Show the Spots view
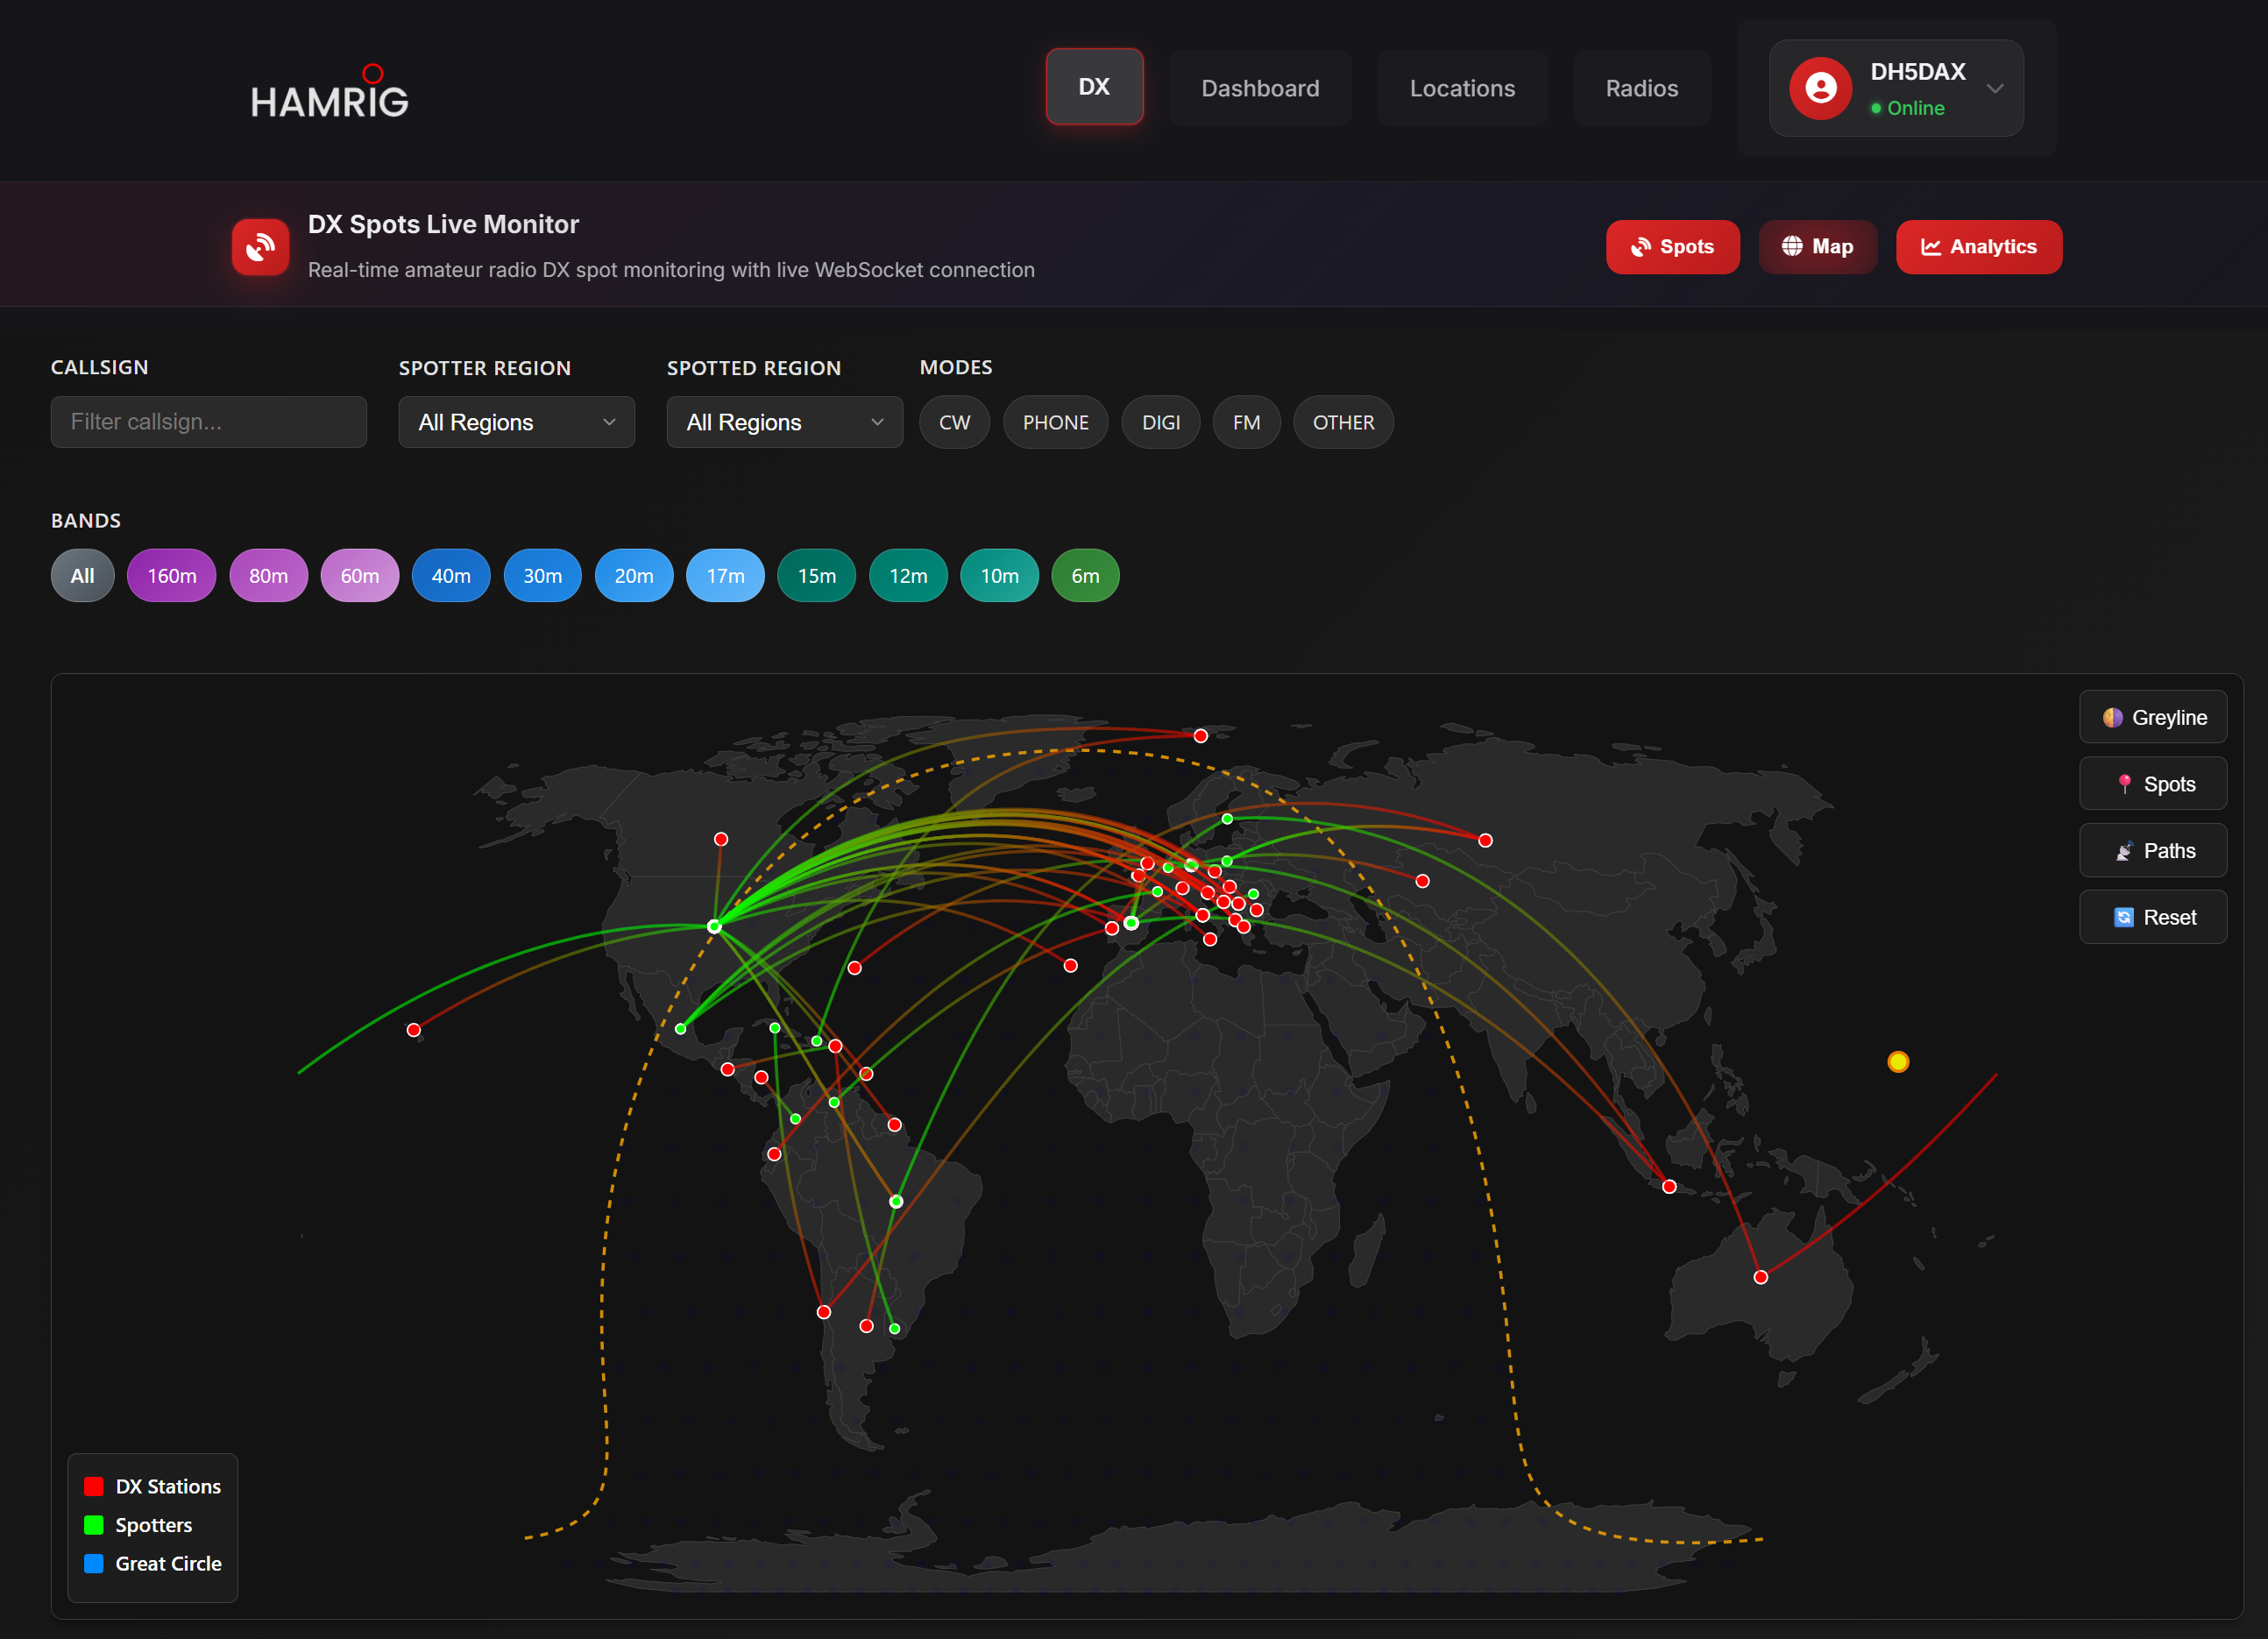 click(1672, 247)
